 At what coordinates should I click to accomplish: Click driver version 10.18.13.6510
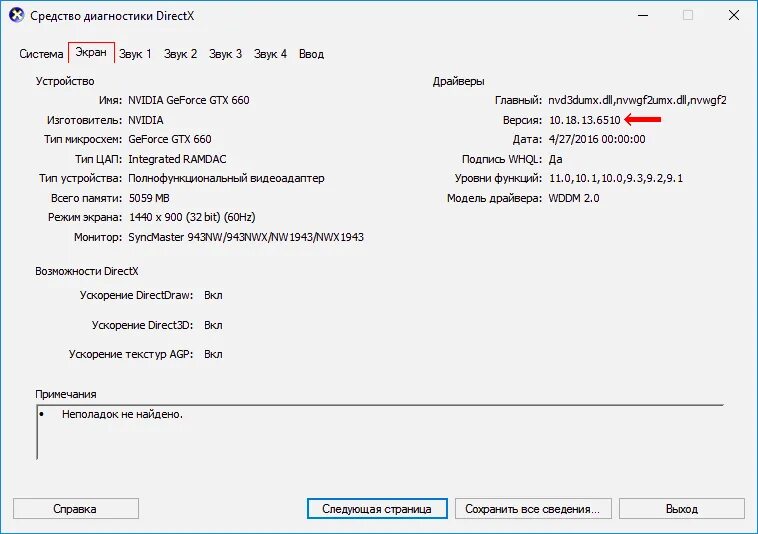click(584, 120)
